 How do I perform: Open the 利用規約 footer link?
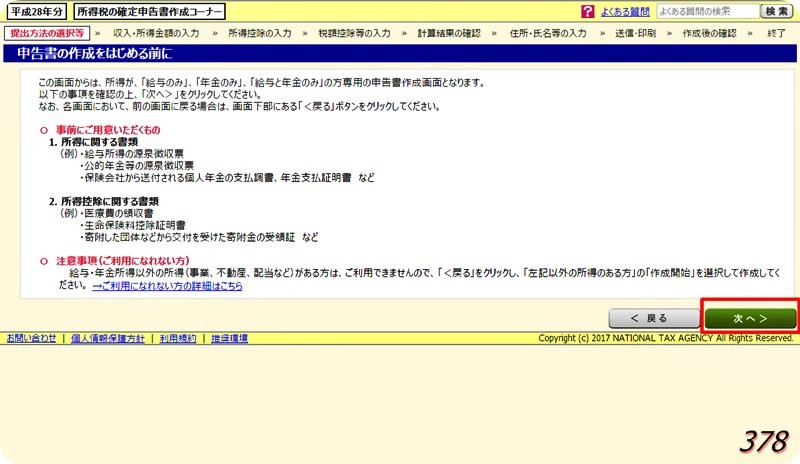[x=178, y=338]
